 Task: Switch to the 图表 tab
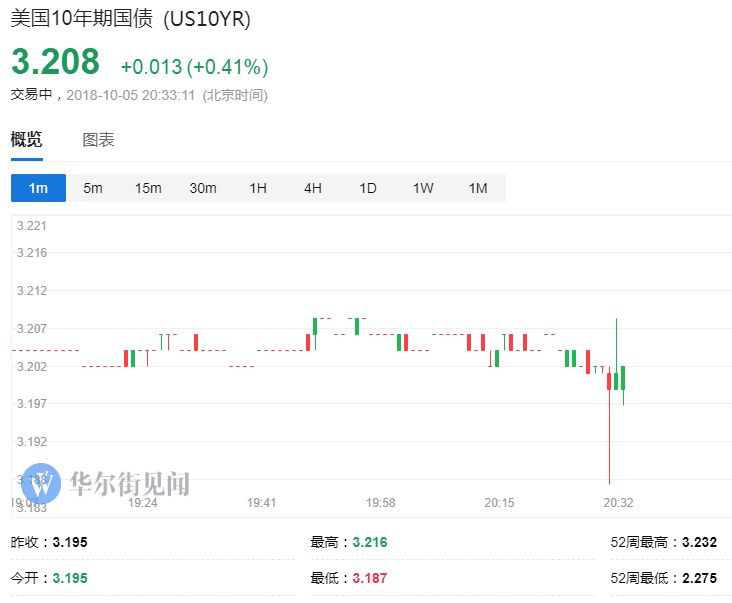tap(98, 140)
